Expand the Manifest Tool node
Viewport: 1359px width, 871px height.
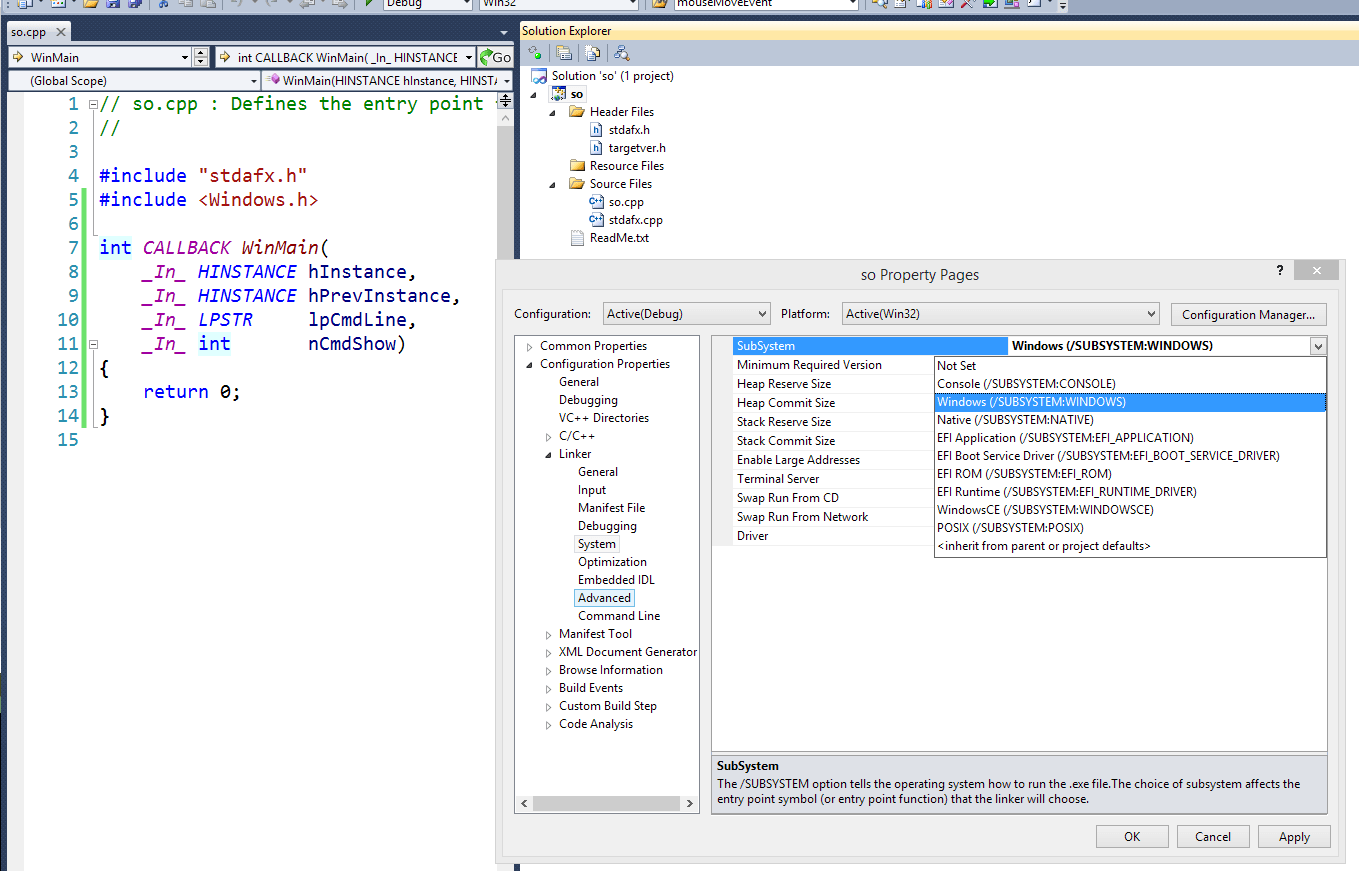click(x=548, y=634)
